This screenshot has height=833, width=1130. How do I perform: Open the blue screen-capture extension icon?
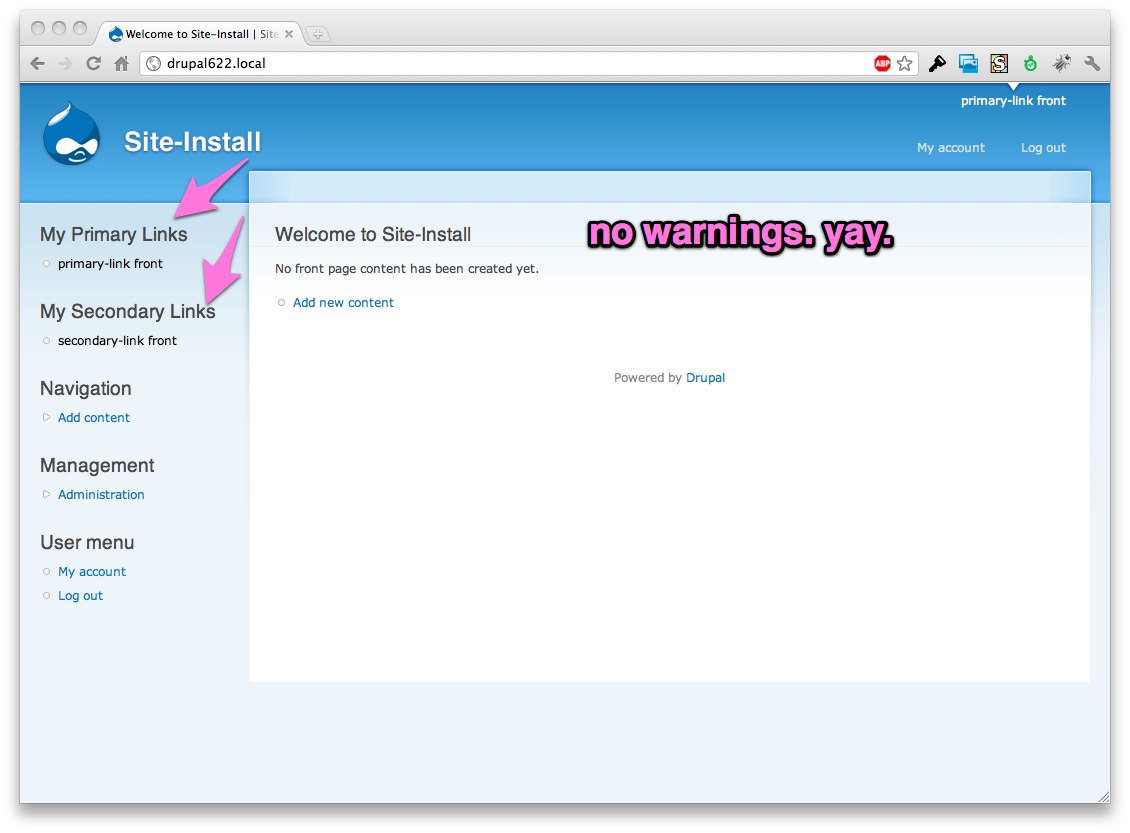[x=968, y=63]
